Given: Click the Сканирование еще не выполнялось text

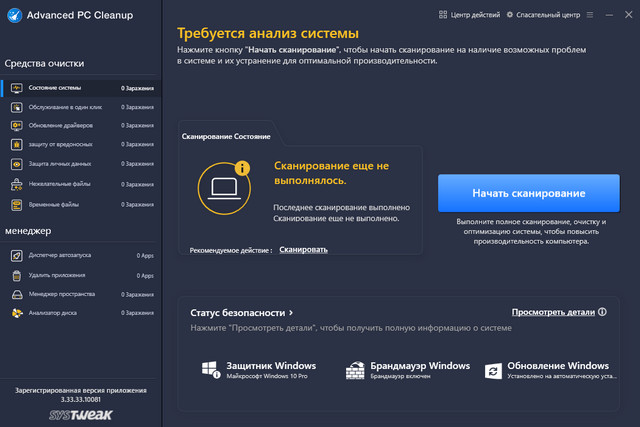Looking at the screenshot, I should pos(331,173).
